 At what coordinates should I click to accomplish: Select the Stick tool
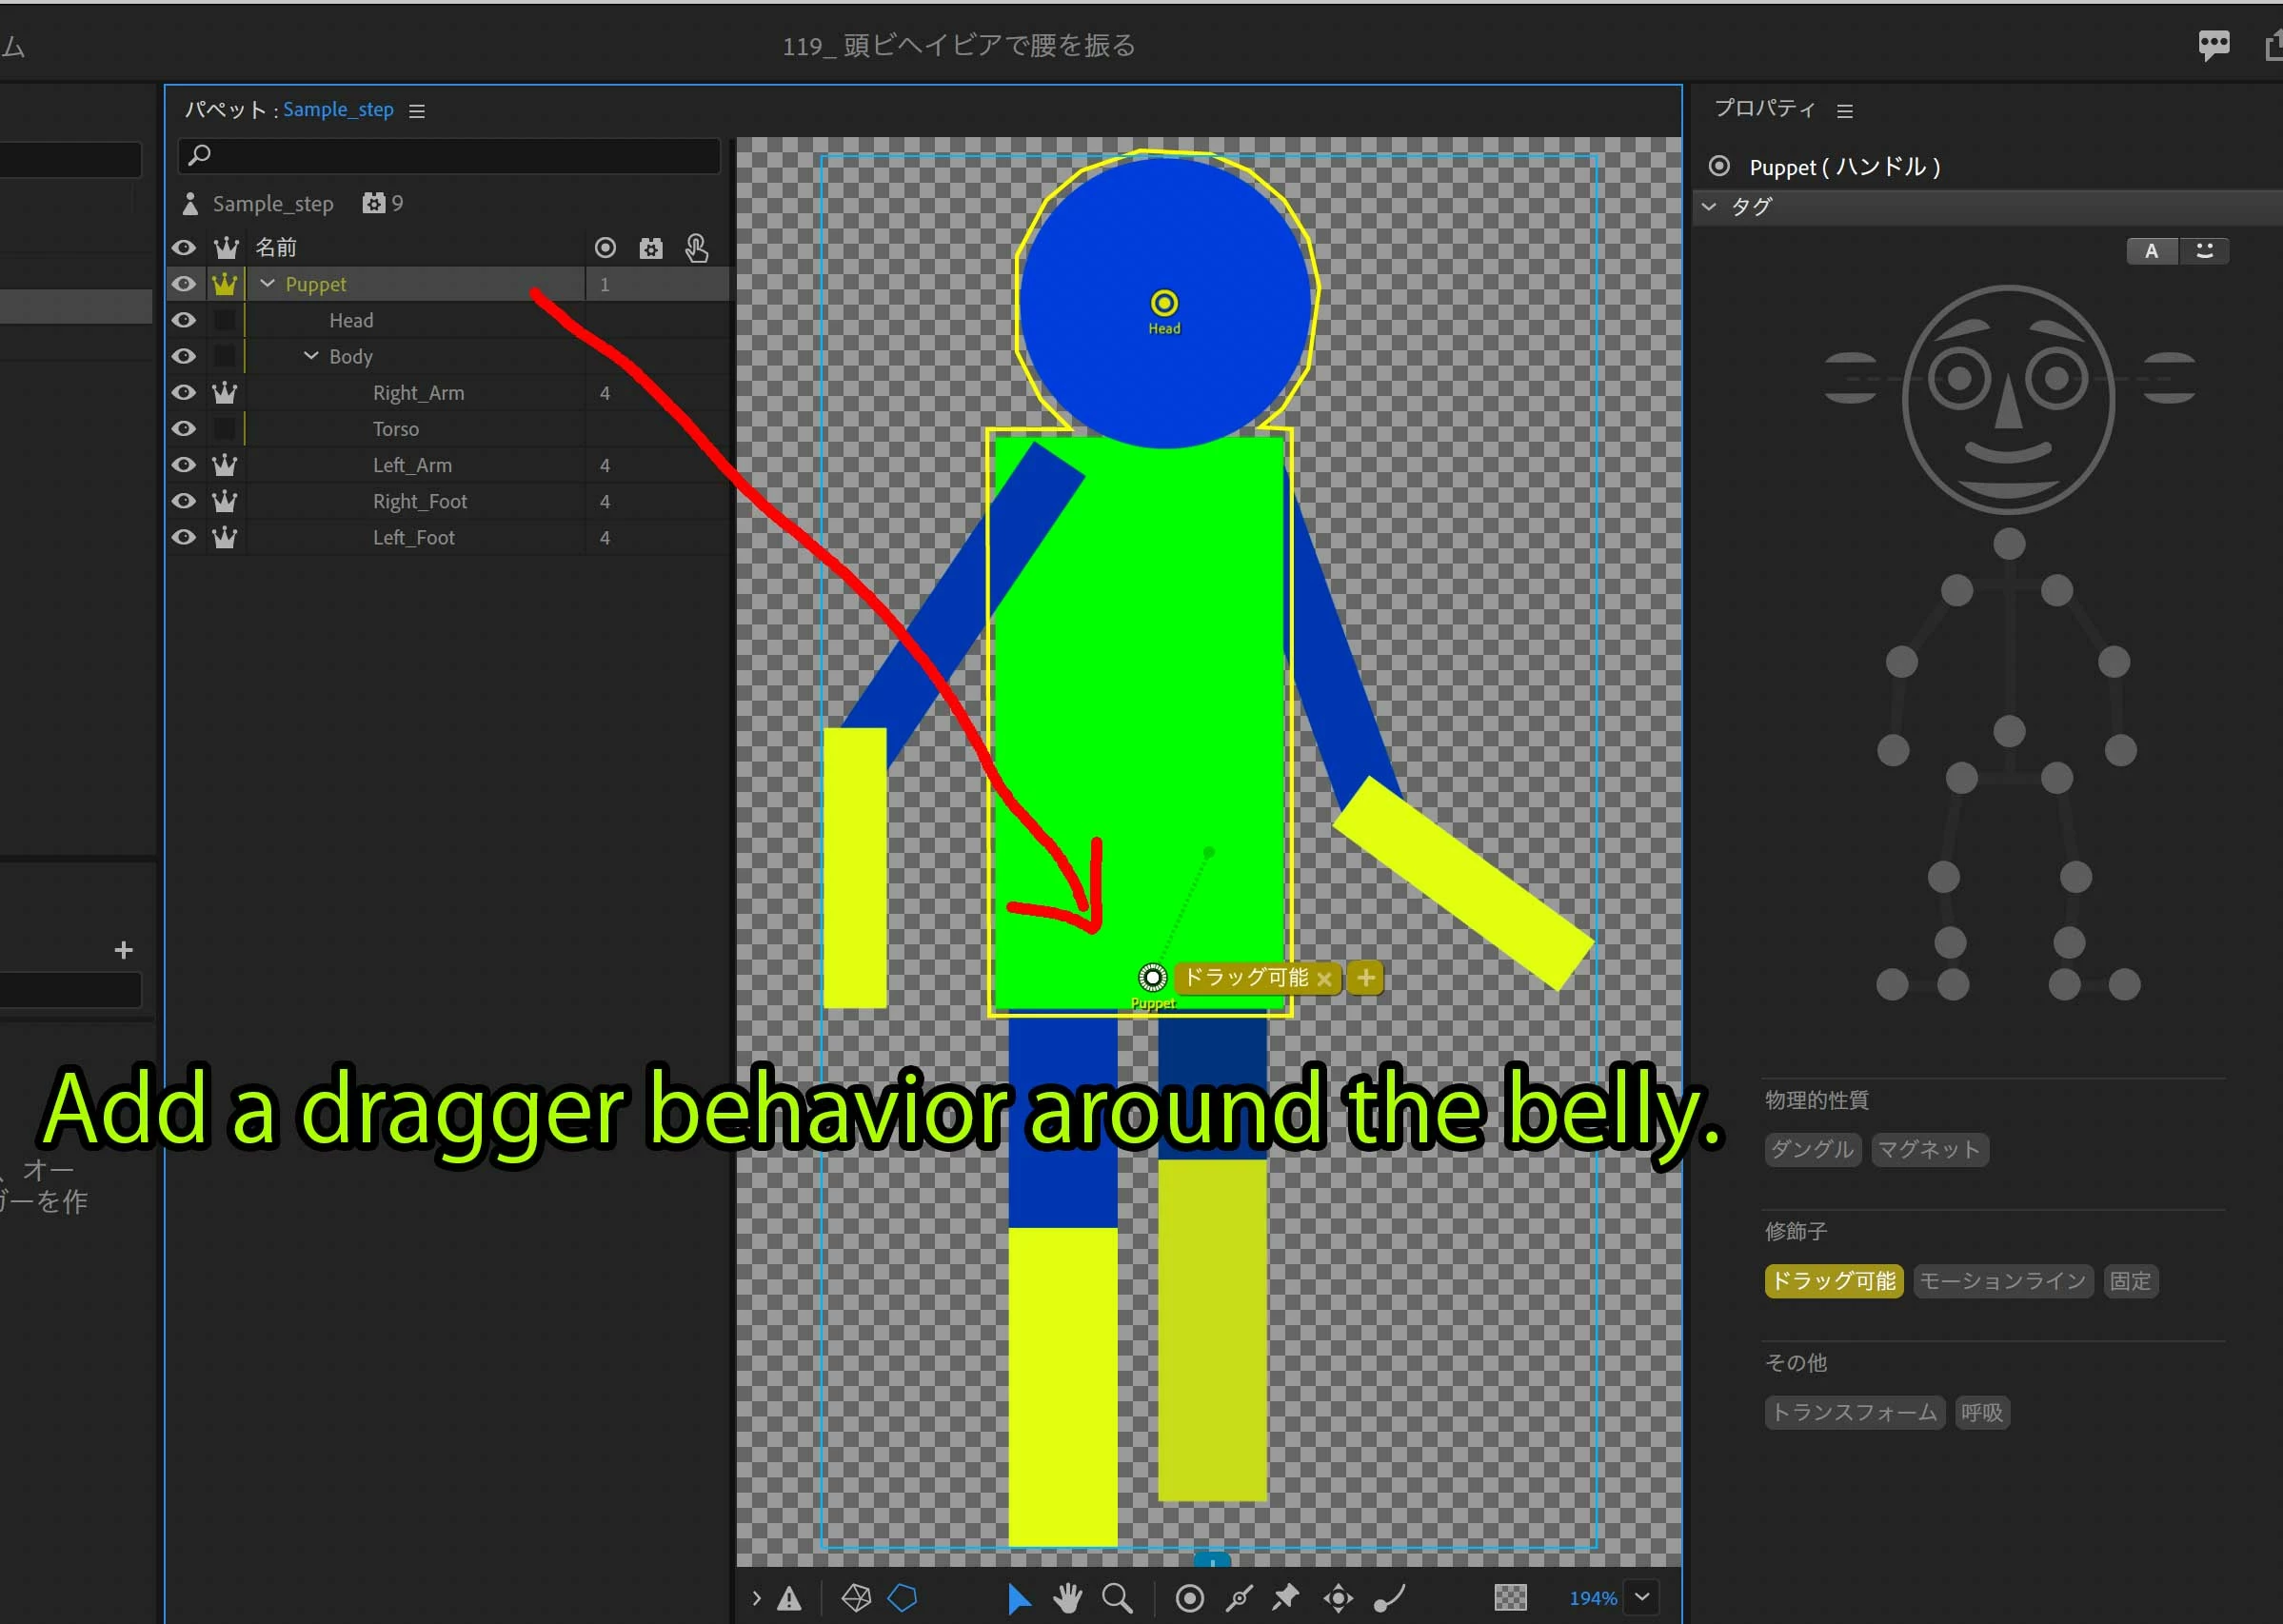tap(1239, 1598)
